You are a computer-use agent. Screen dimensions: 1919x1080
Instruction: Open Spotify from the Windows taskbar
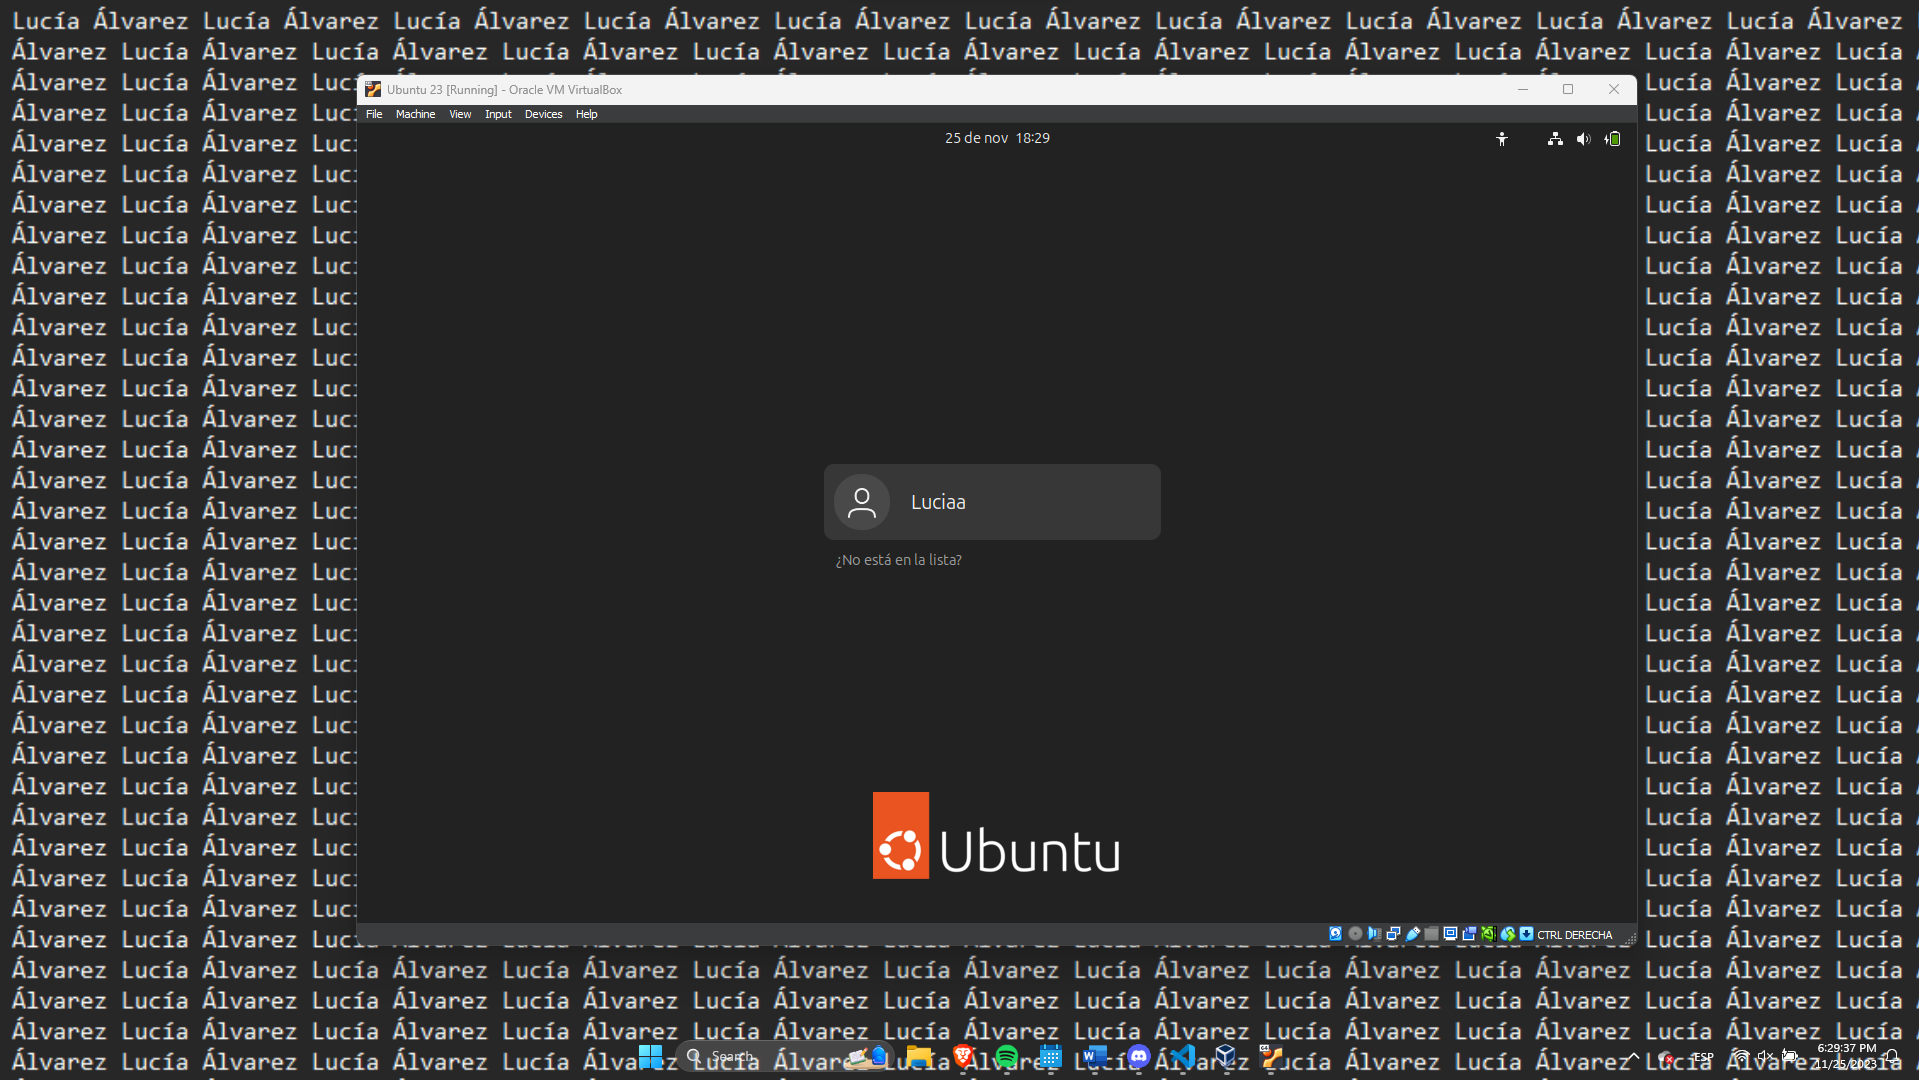click(x=1006, y=1056)
